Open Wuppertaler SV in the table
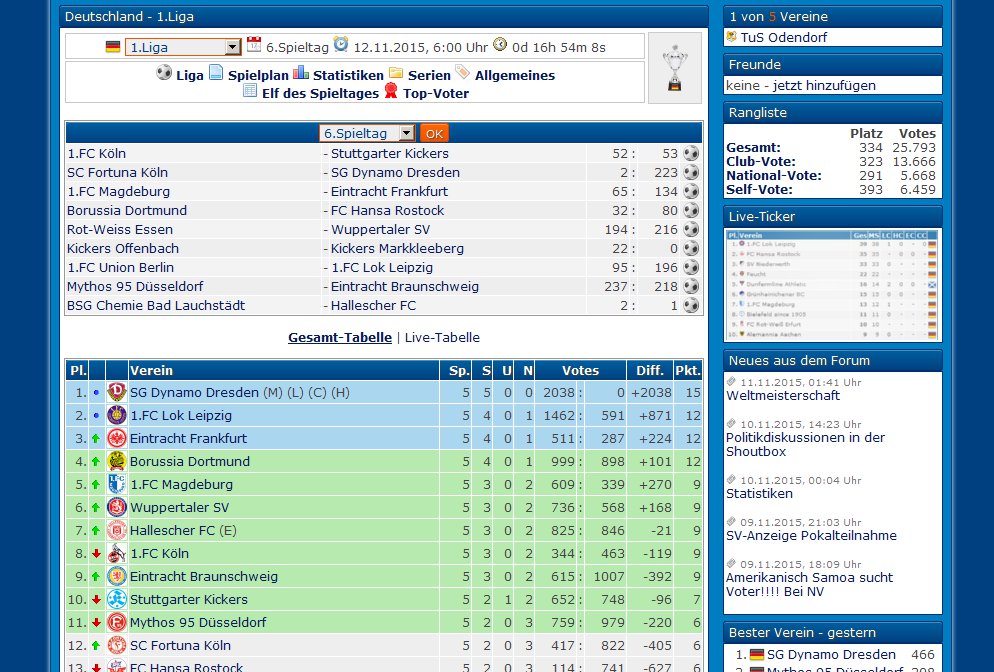Image resolution: width=994 pixels, height=672 pixels. tap(179, 508)
